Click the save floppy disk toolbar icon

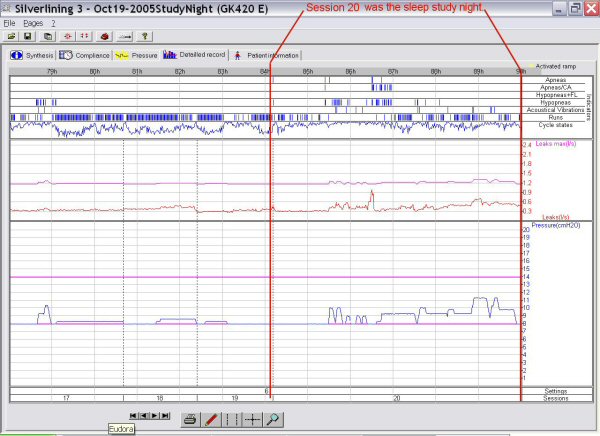pyautogui.click(x=28, y=36)
